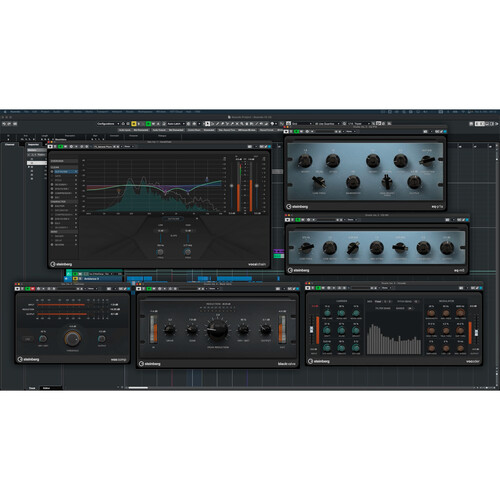The height and width of the screenshot is (500, 500).
Task: Click the Low Boost knob in EQ-P1A
Action: [305, 161]
